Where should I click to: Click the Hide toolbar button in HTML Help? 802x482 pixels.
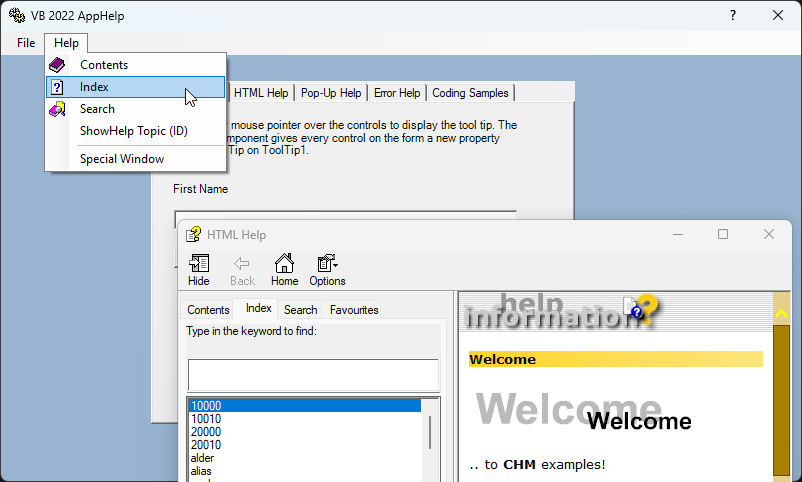pos(198,270)
